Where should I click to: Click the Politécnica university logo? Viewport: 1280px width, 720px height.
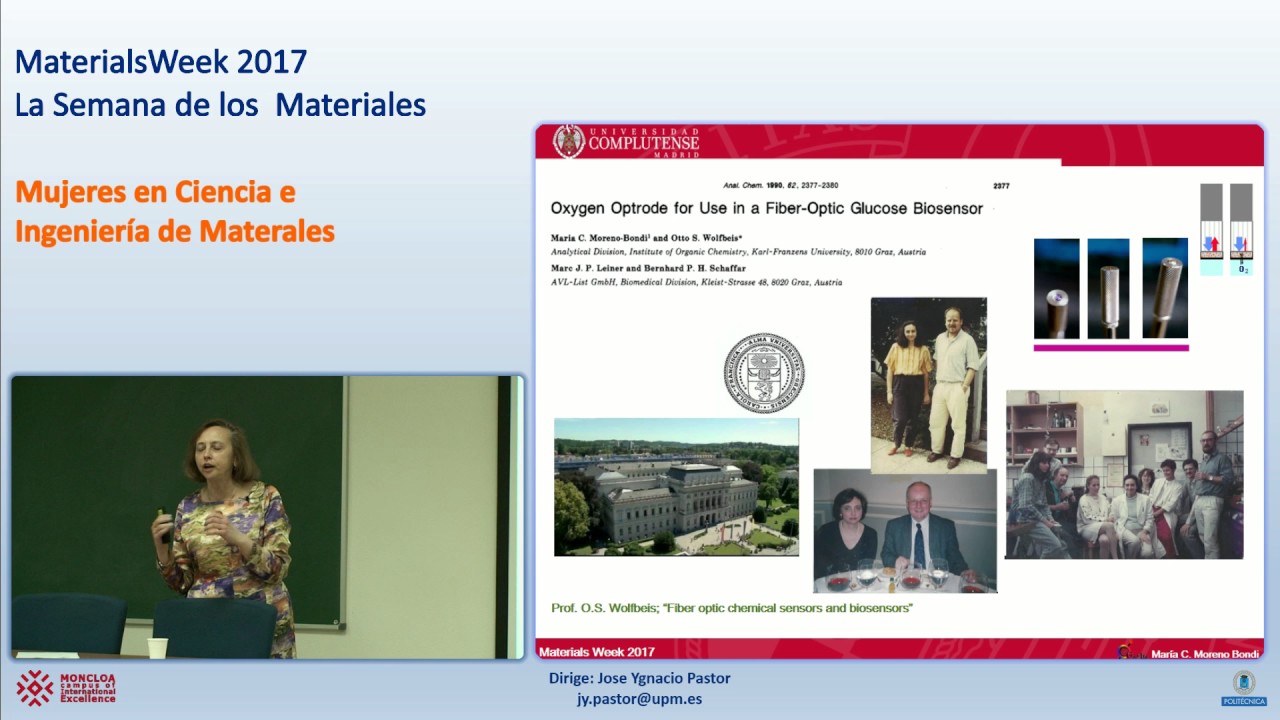pyautogui.click(x=1243, y=689)
